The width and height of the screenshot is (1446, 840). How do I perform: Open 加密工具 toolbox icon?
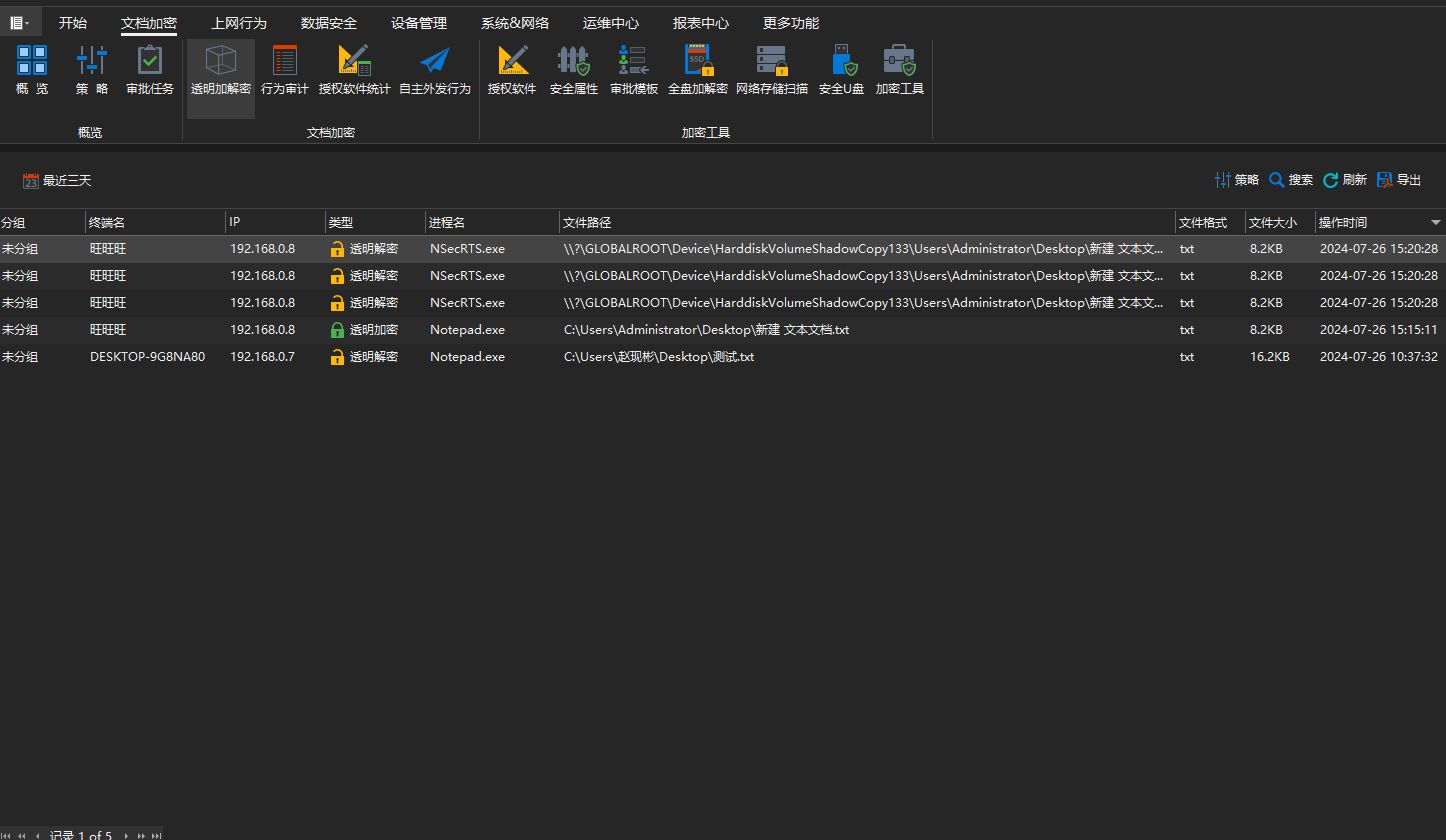point(900,69)
